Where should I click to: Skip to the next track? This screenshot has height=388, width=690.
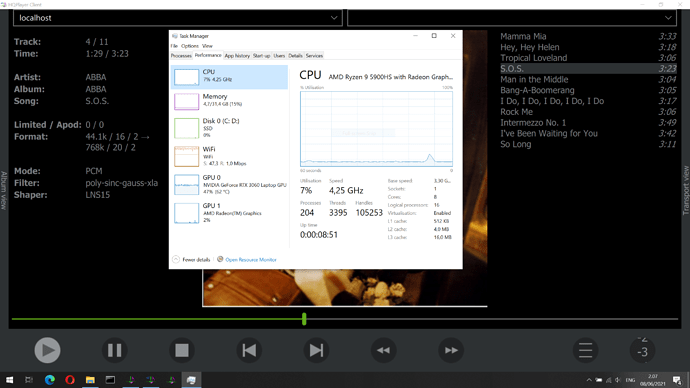[x=316, y=350]
